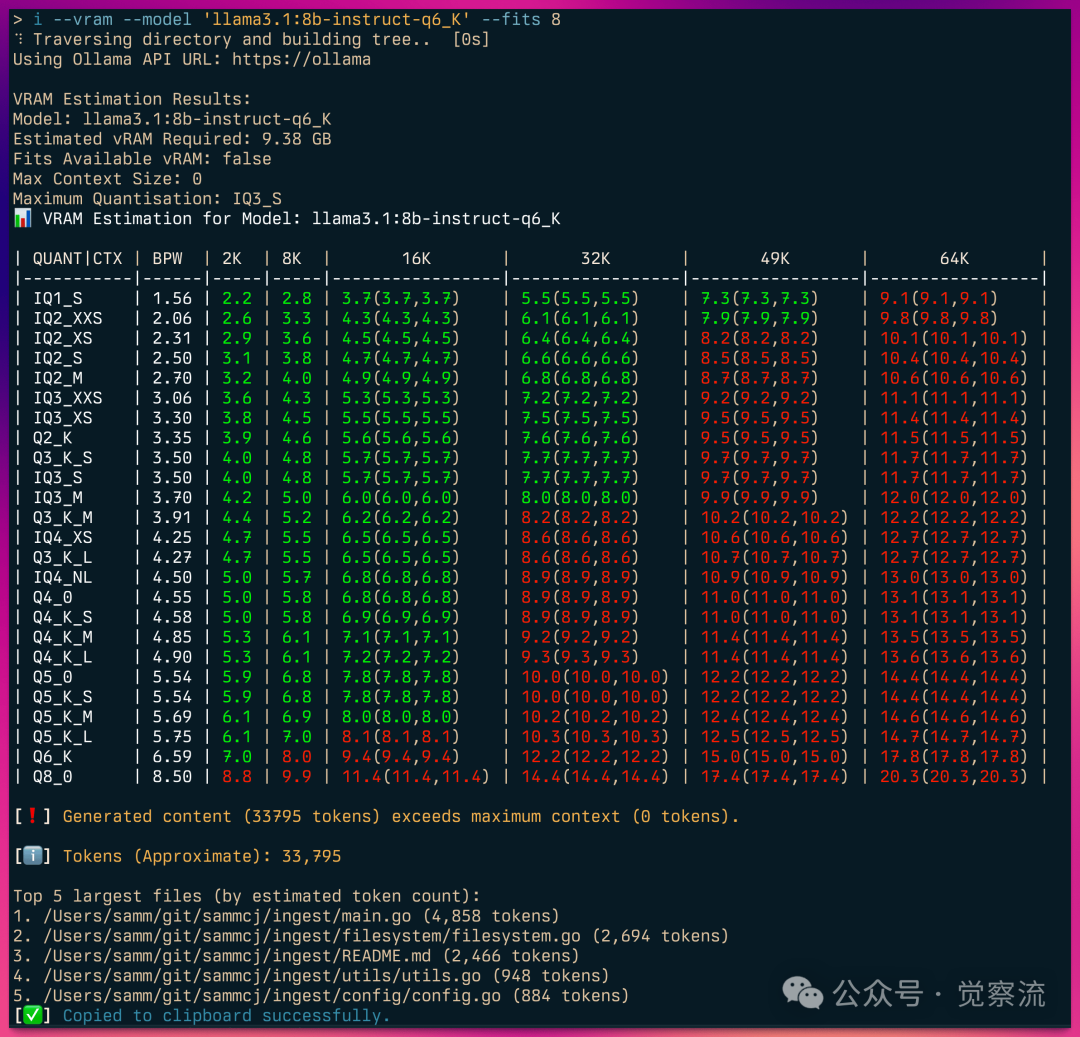1080x1037 pixels.
Task: Click the Q6_K row label
Action: (x=52, y=757)
